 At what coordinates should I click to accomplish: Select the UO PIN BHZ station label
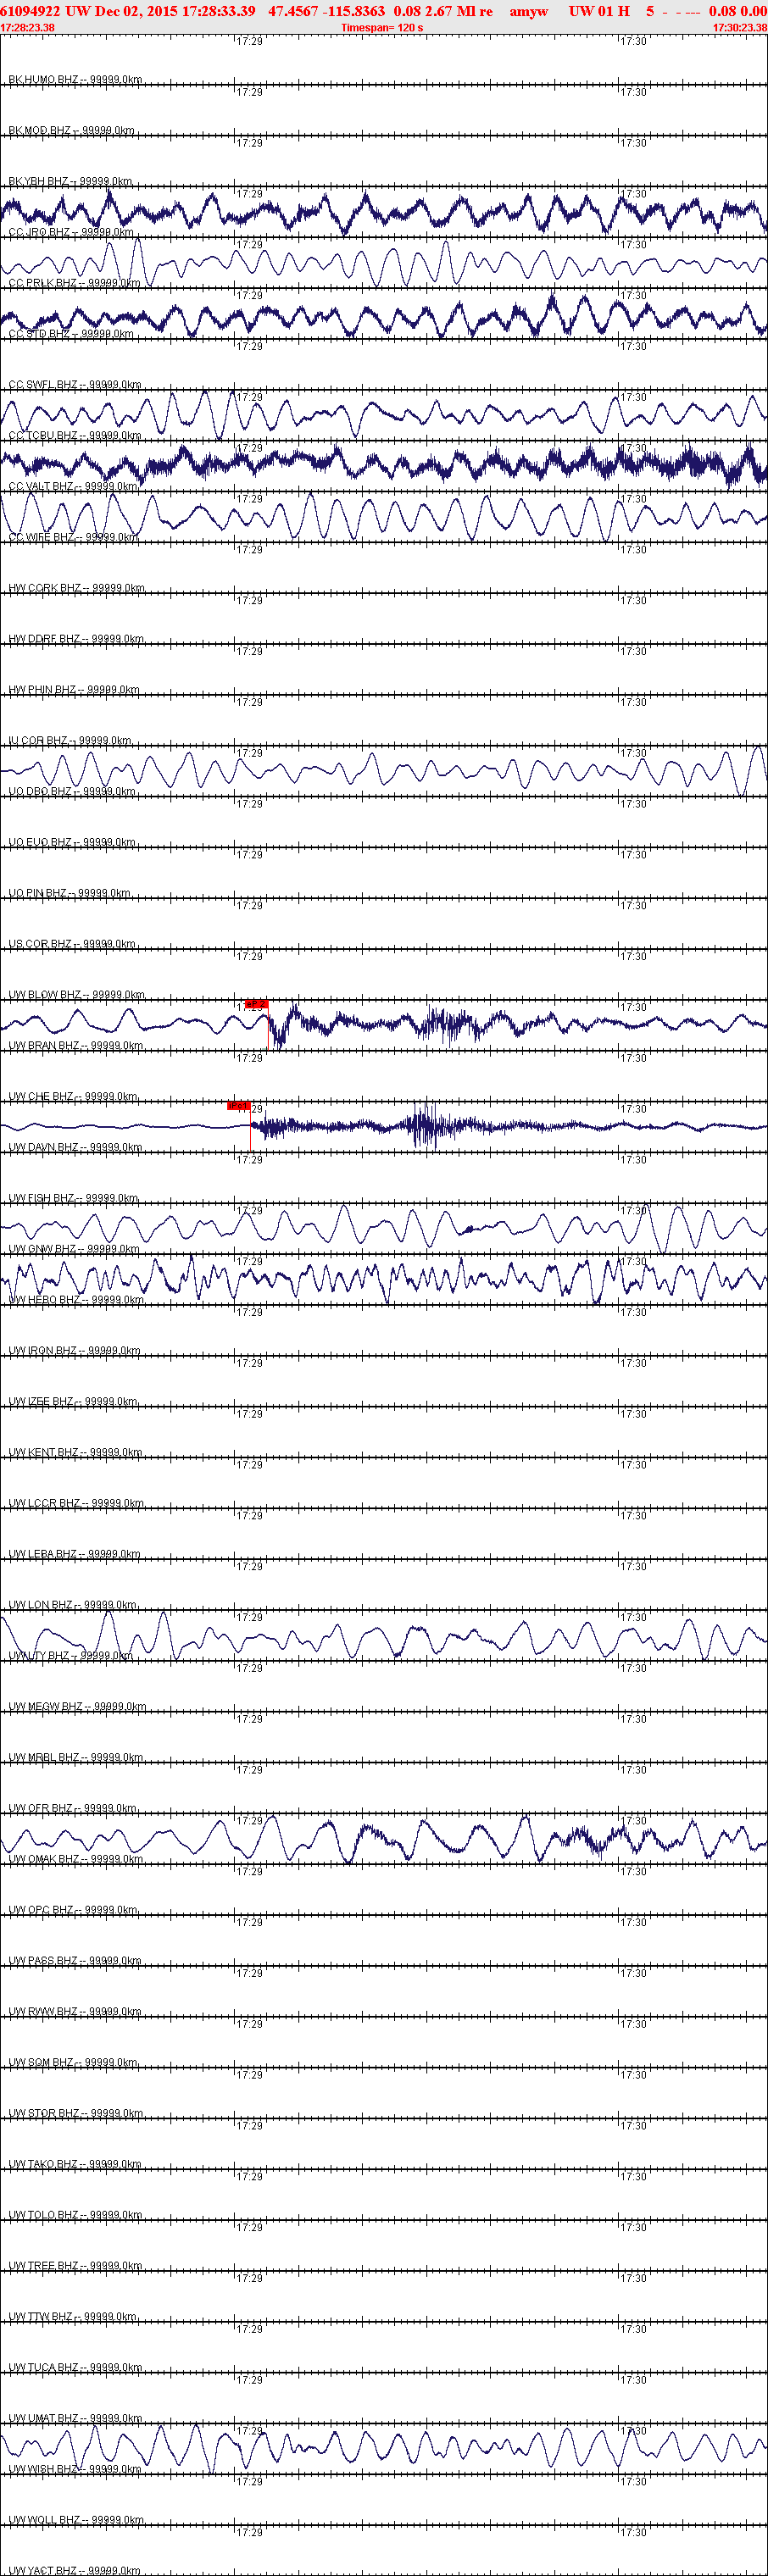tap(69, 893)
